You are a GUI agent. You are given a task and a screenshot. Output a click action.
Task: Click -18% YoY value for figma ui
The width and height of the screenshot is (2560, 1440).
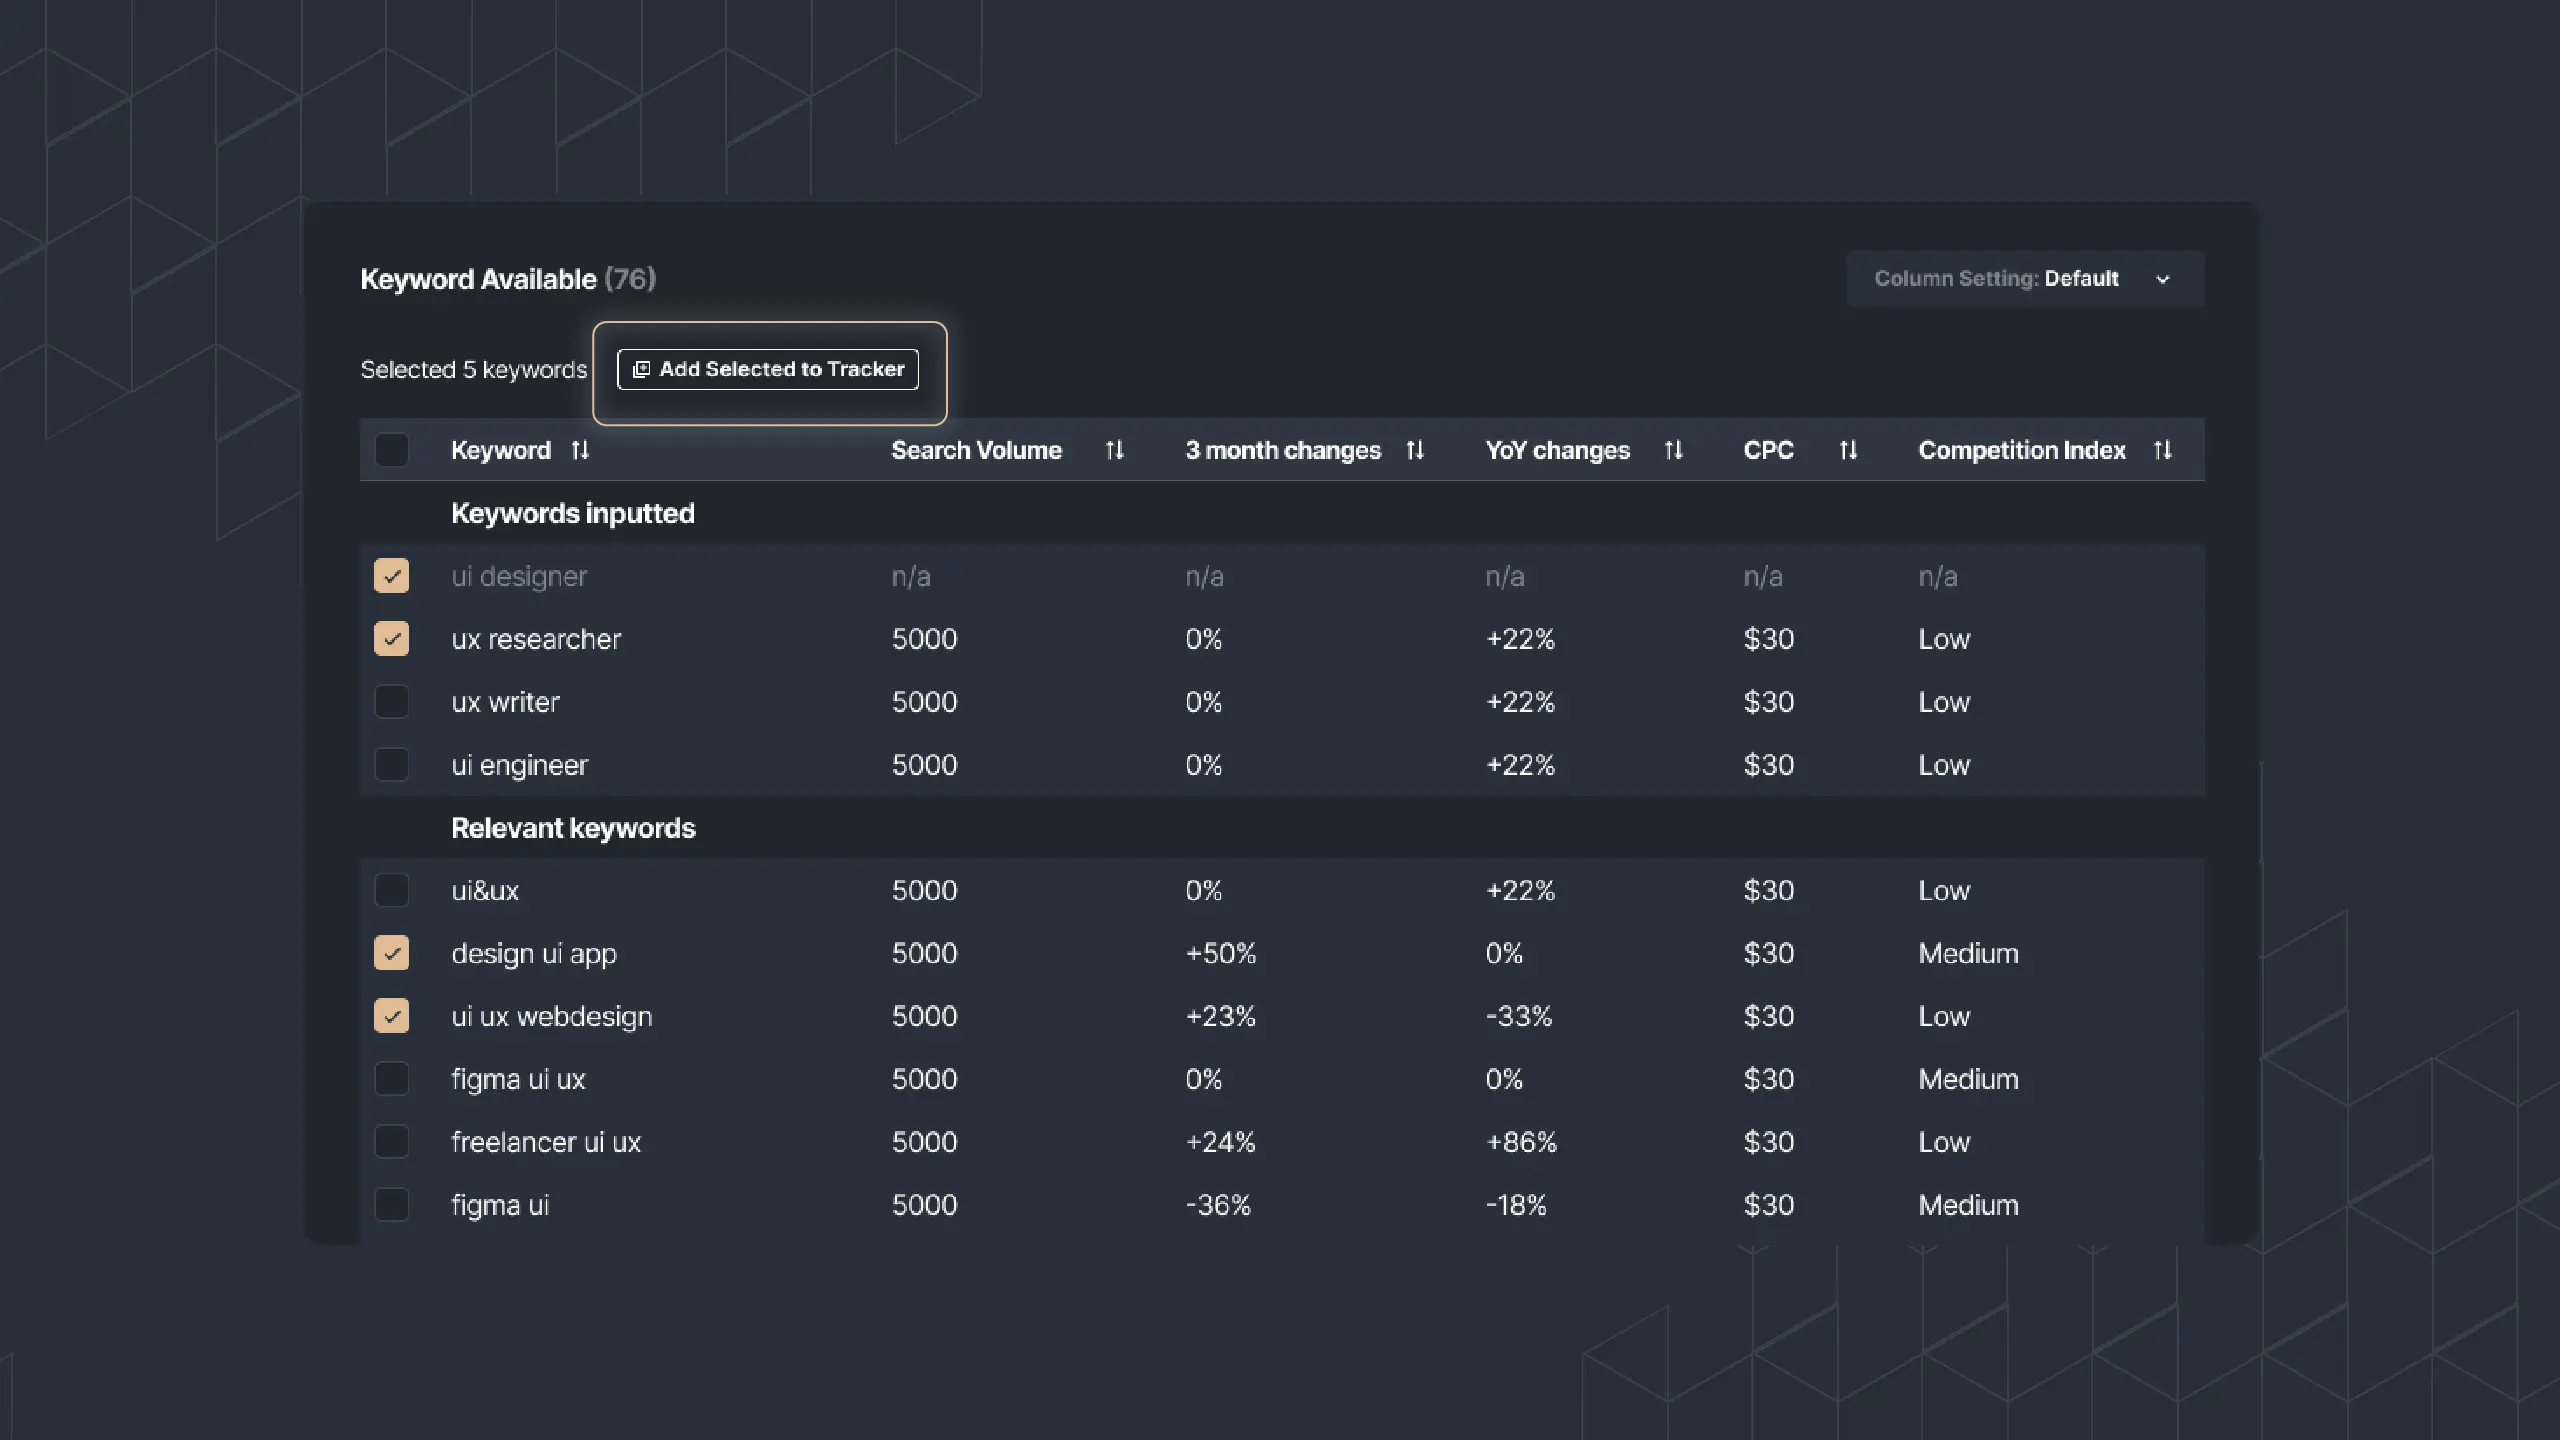pyautogui.click(x=1516, y=1205)
